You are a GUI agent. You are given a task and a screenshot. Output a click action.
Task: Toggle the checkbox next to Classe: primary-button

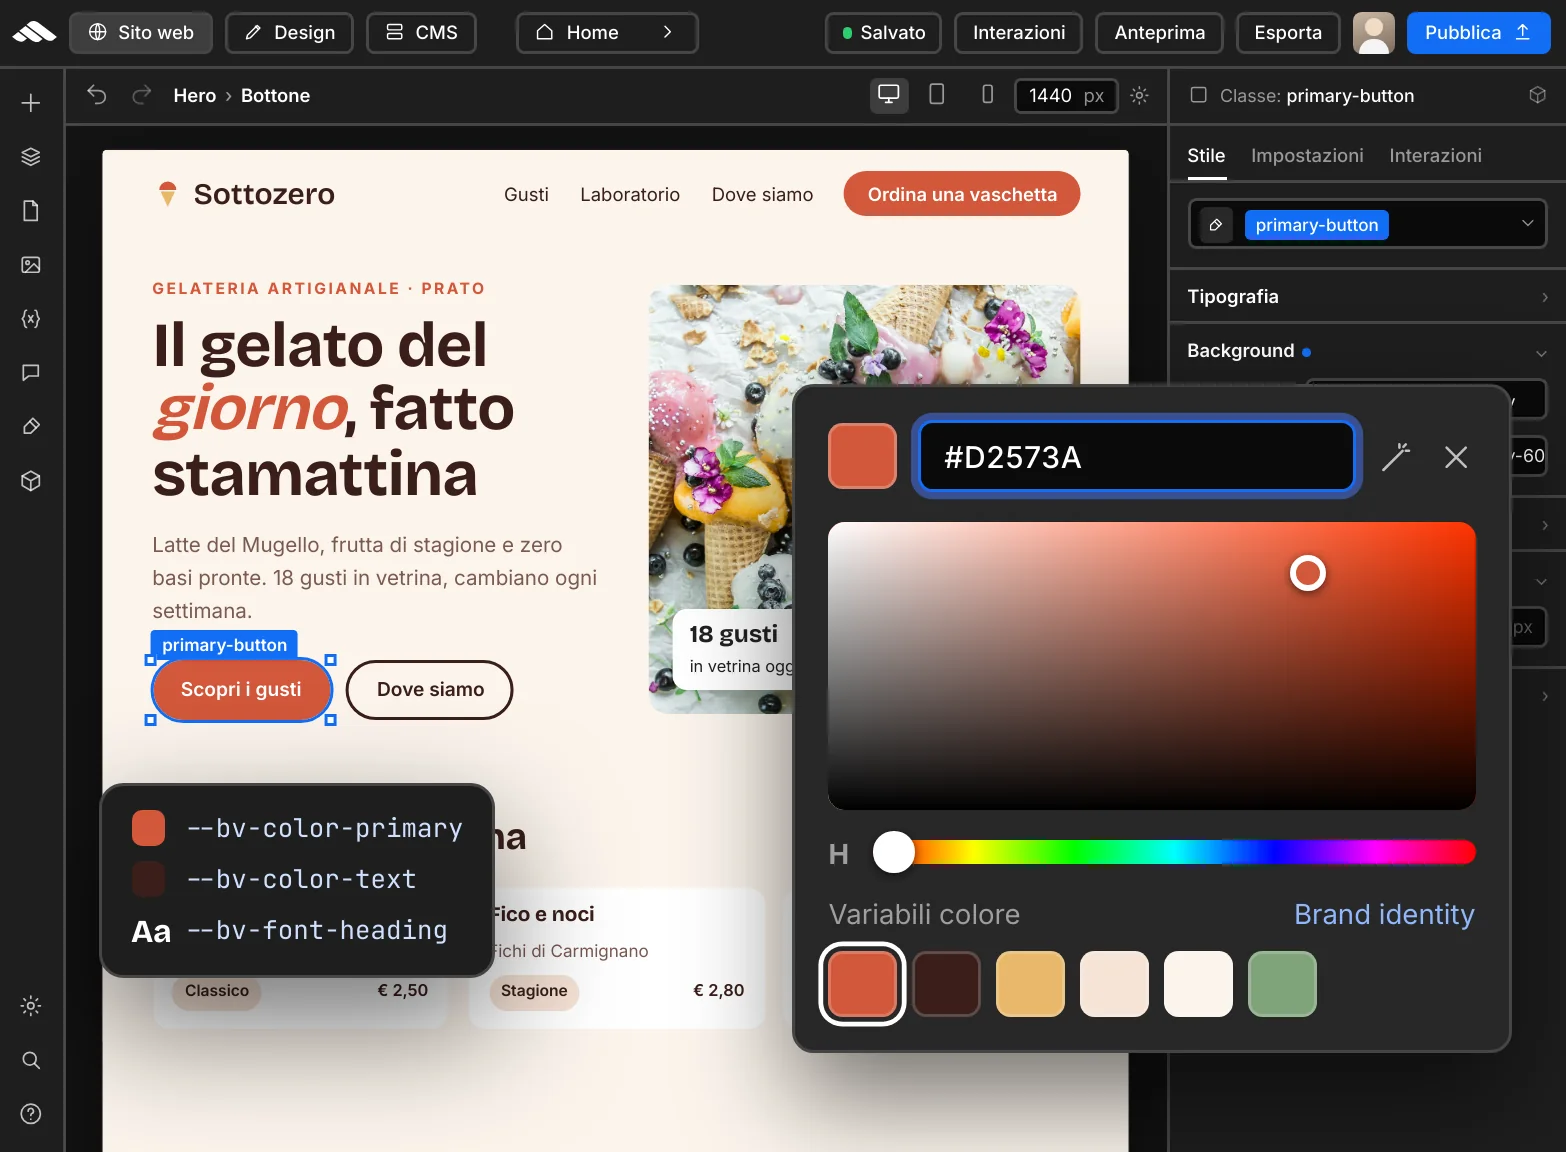(x=1198, y=95)
